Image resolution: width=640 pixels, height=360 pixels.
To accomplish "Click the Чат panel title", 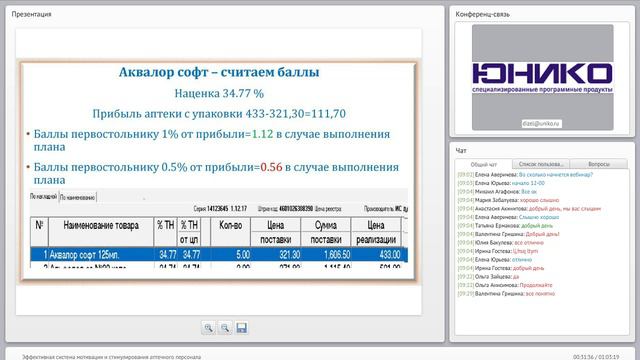I will tap(461, 151).
